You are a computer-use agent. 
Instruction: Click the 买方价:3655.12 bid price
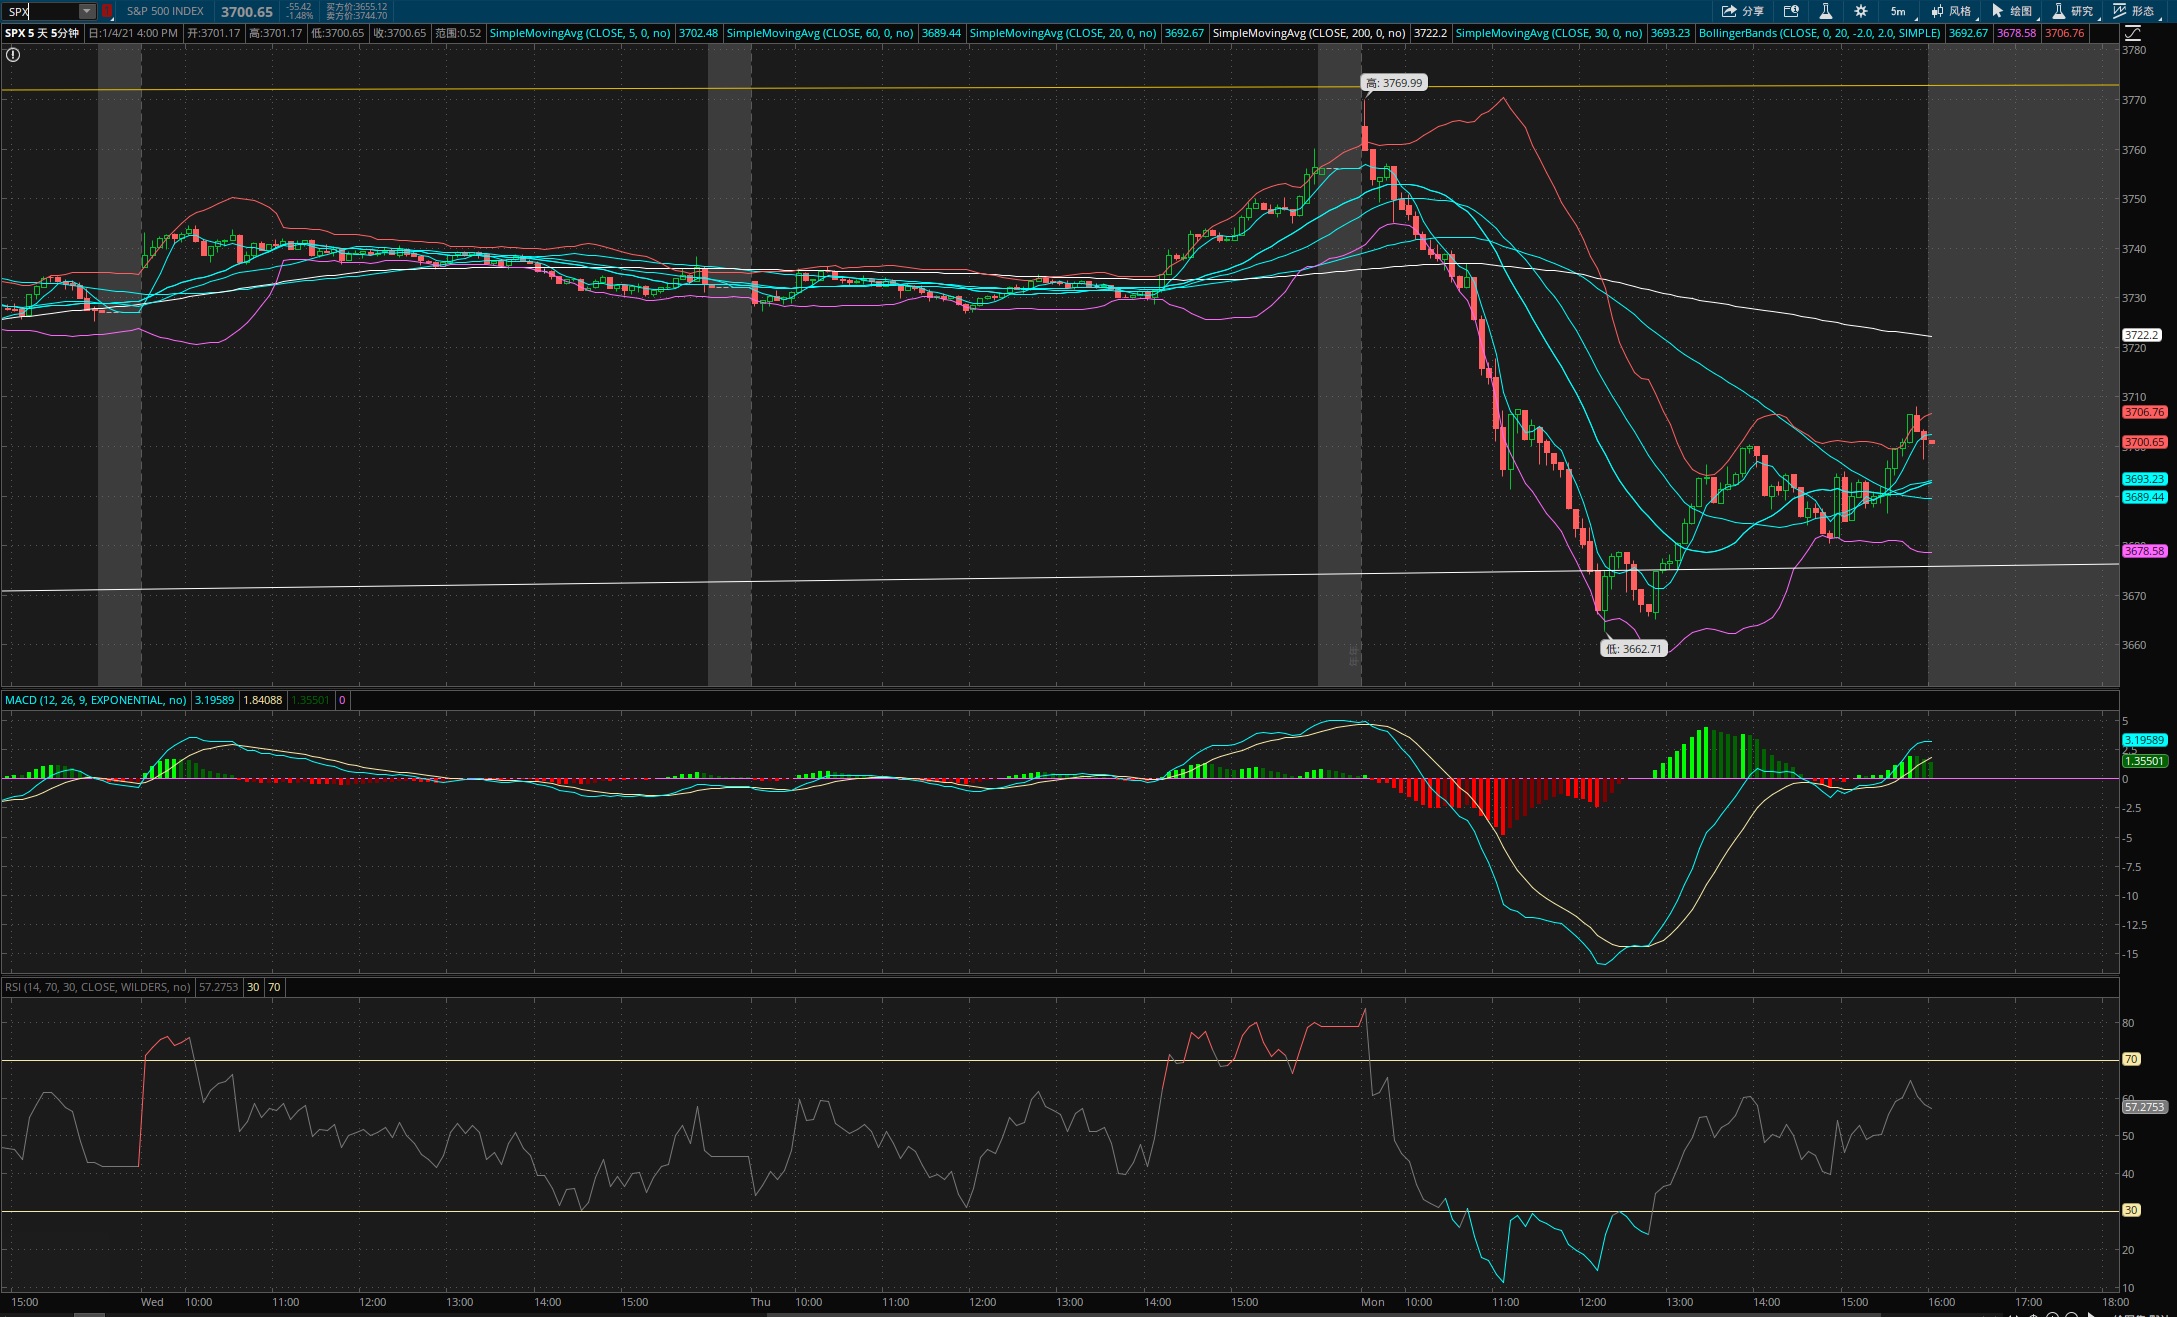[x=357, y=7]
